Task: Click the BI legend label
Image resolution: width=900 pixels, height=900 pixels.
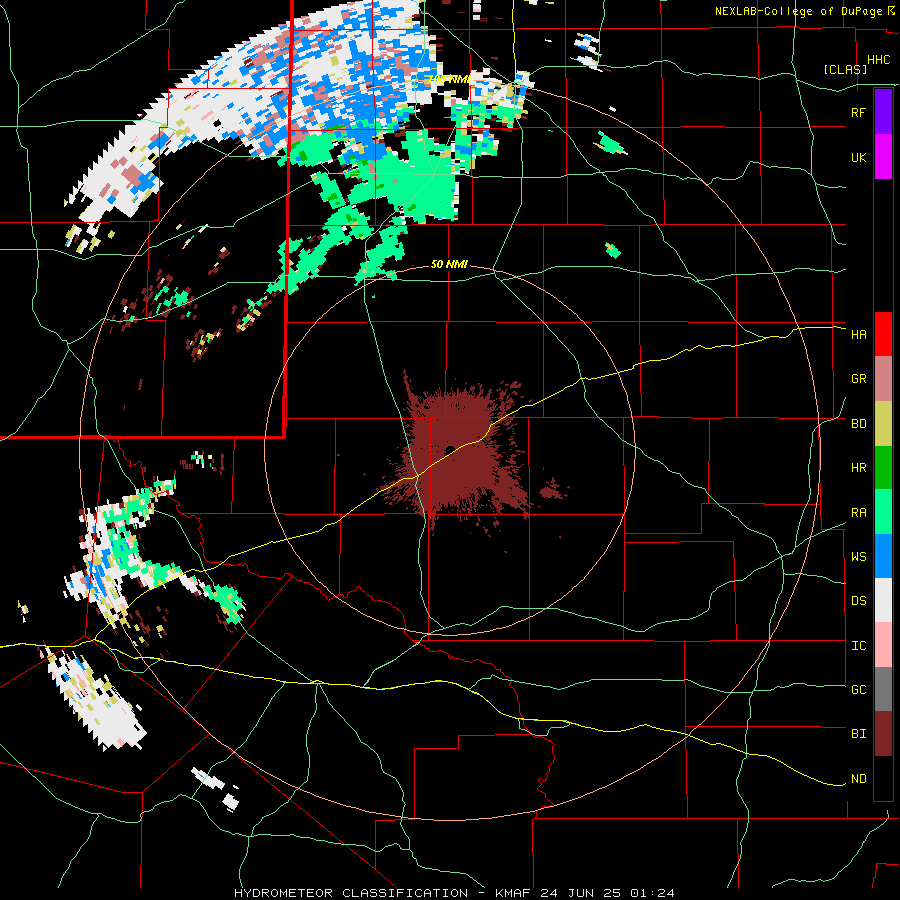Action: point(858,734)
